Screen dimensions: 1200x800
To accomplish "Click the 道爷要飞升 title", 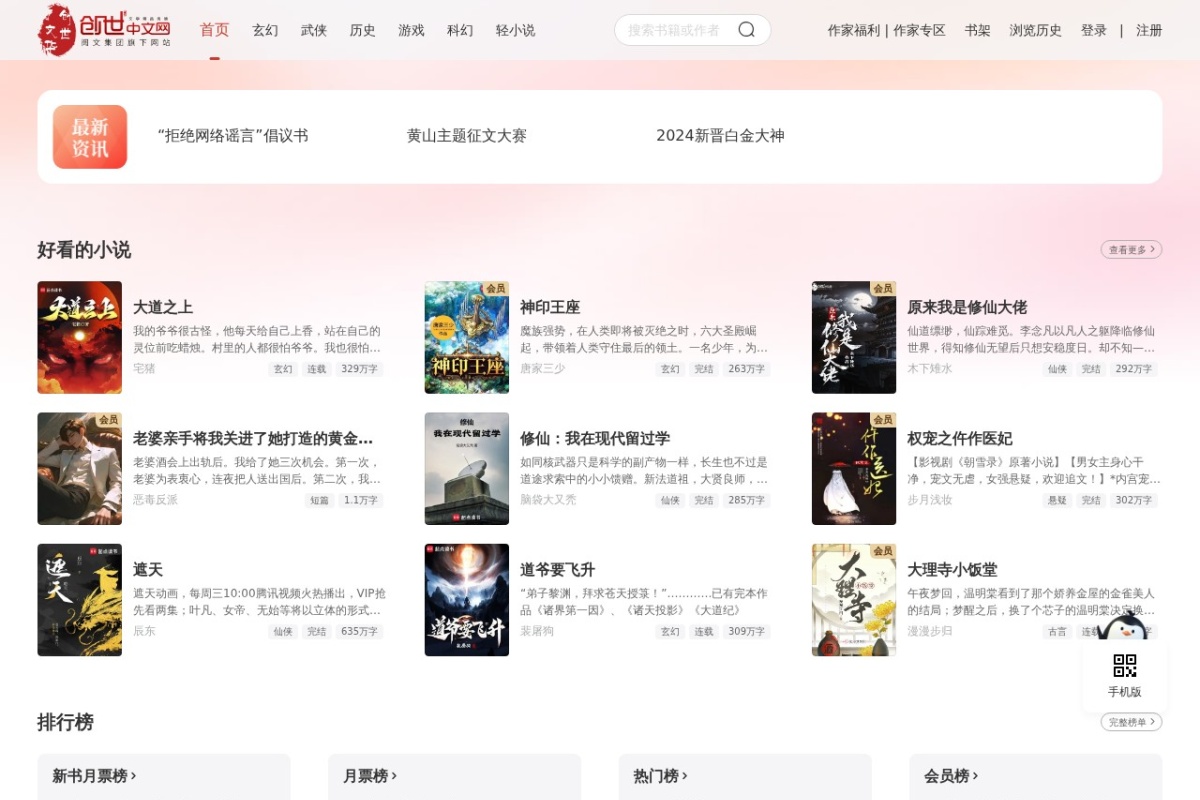I will coord(557,570).
